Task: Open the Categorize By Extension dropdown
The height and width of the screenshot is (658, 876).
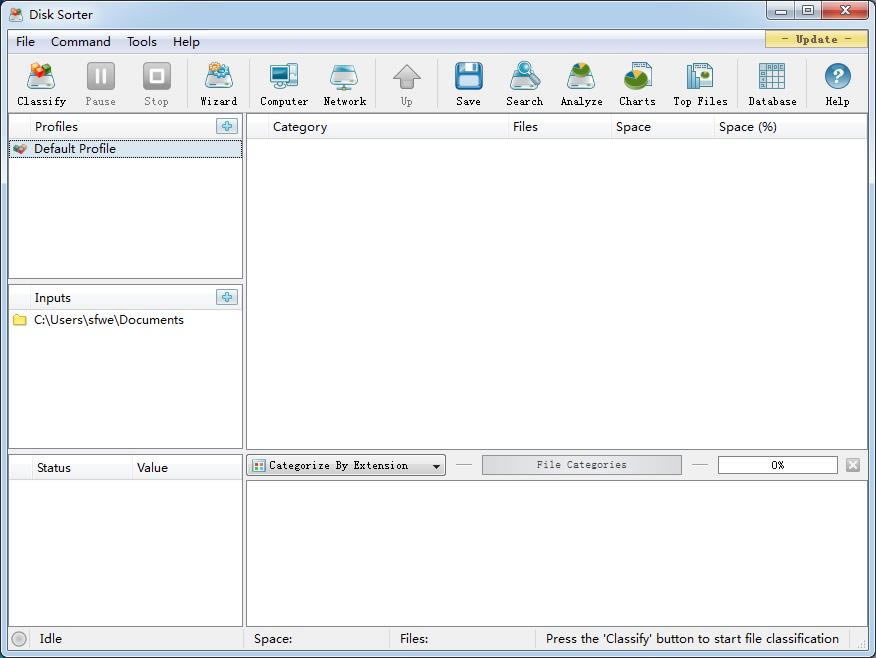Action: pos(346,465)
